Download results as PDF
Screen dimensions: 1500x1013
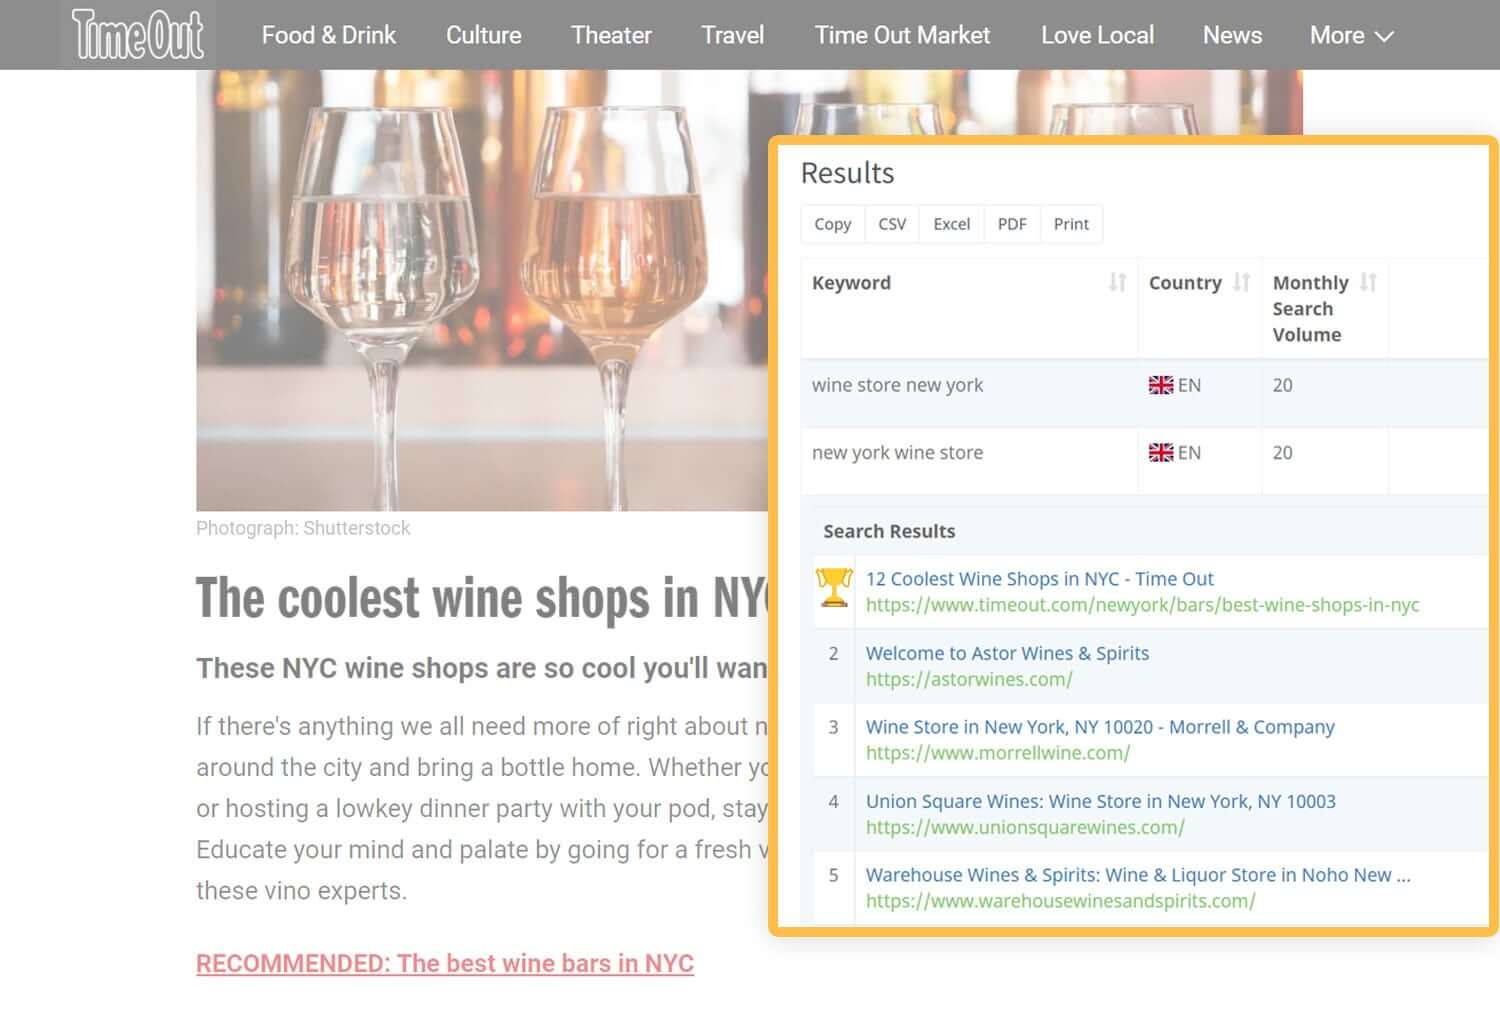(x=1012, y=224)
